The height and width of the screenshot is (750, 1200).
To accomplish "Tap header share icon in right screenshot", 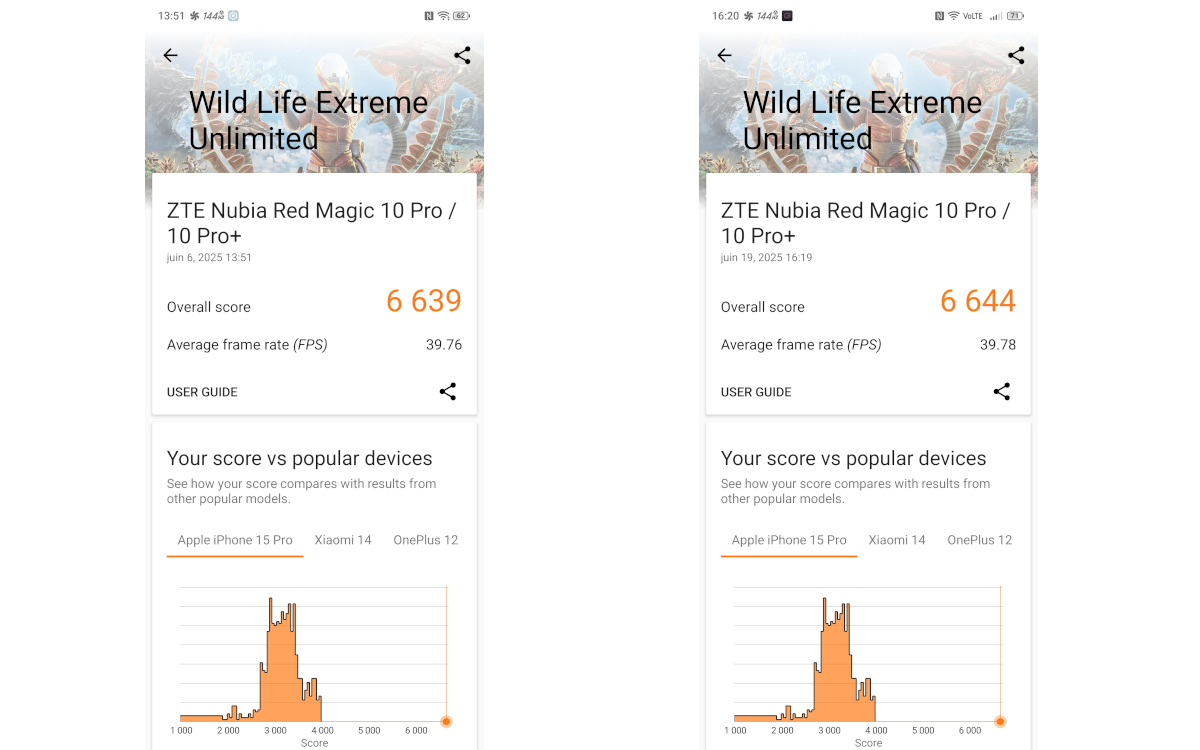I will click(x=1016, y=56).
